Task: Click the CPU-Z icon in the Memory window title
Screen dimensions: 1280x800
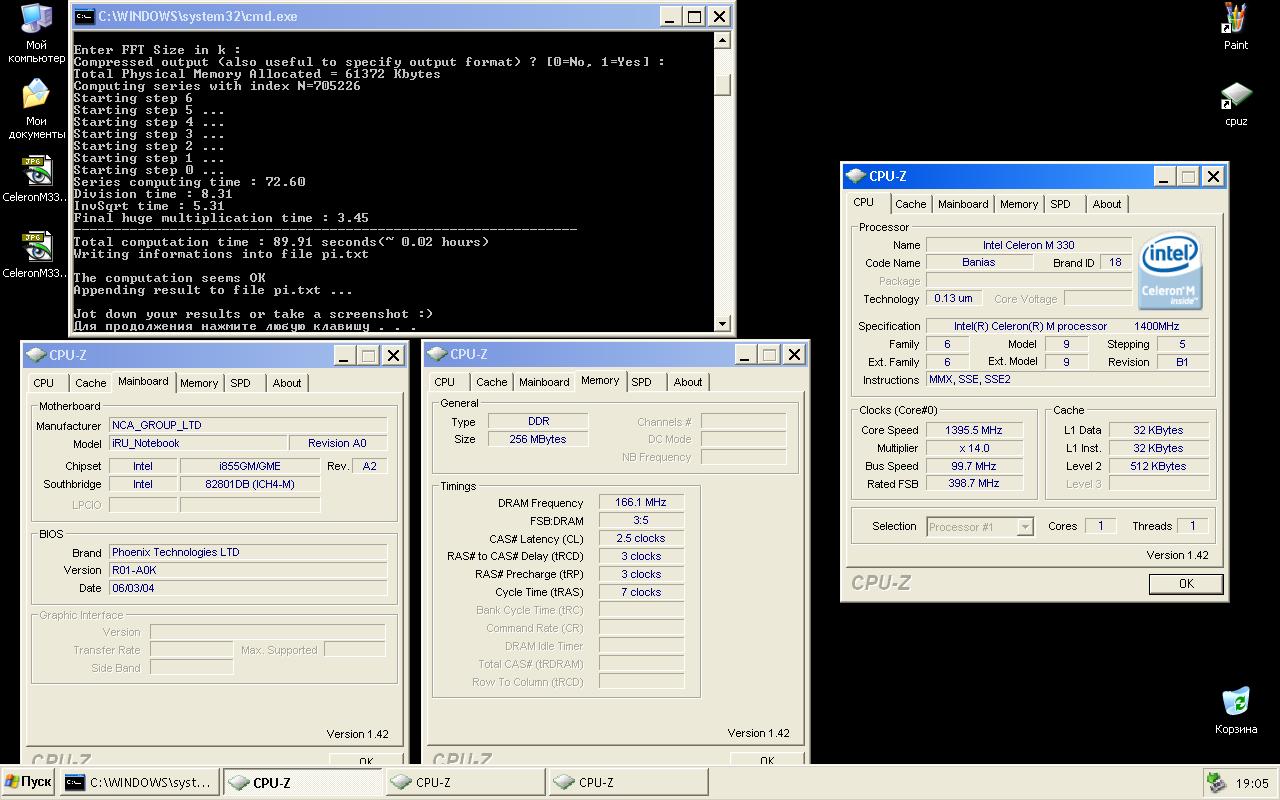Action: tap(437, 354)
